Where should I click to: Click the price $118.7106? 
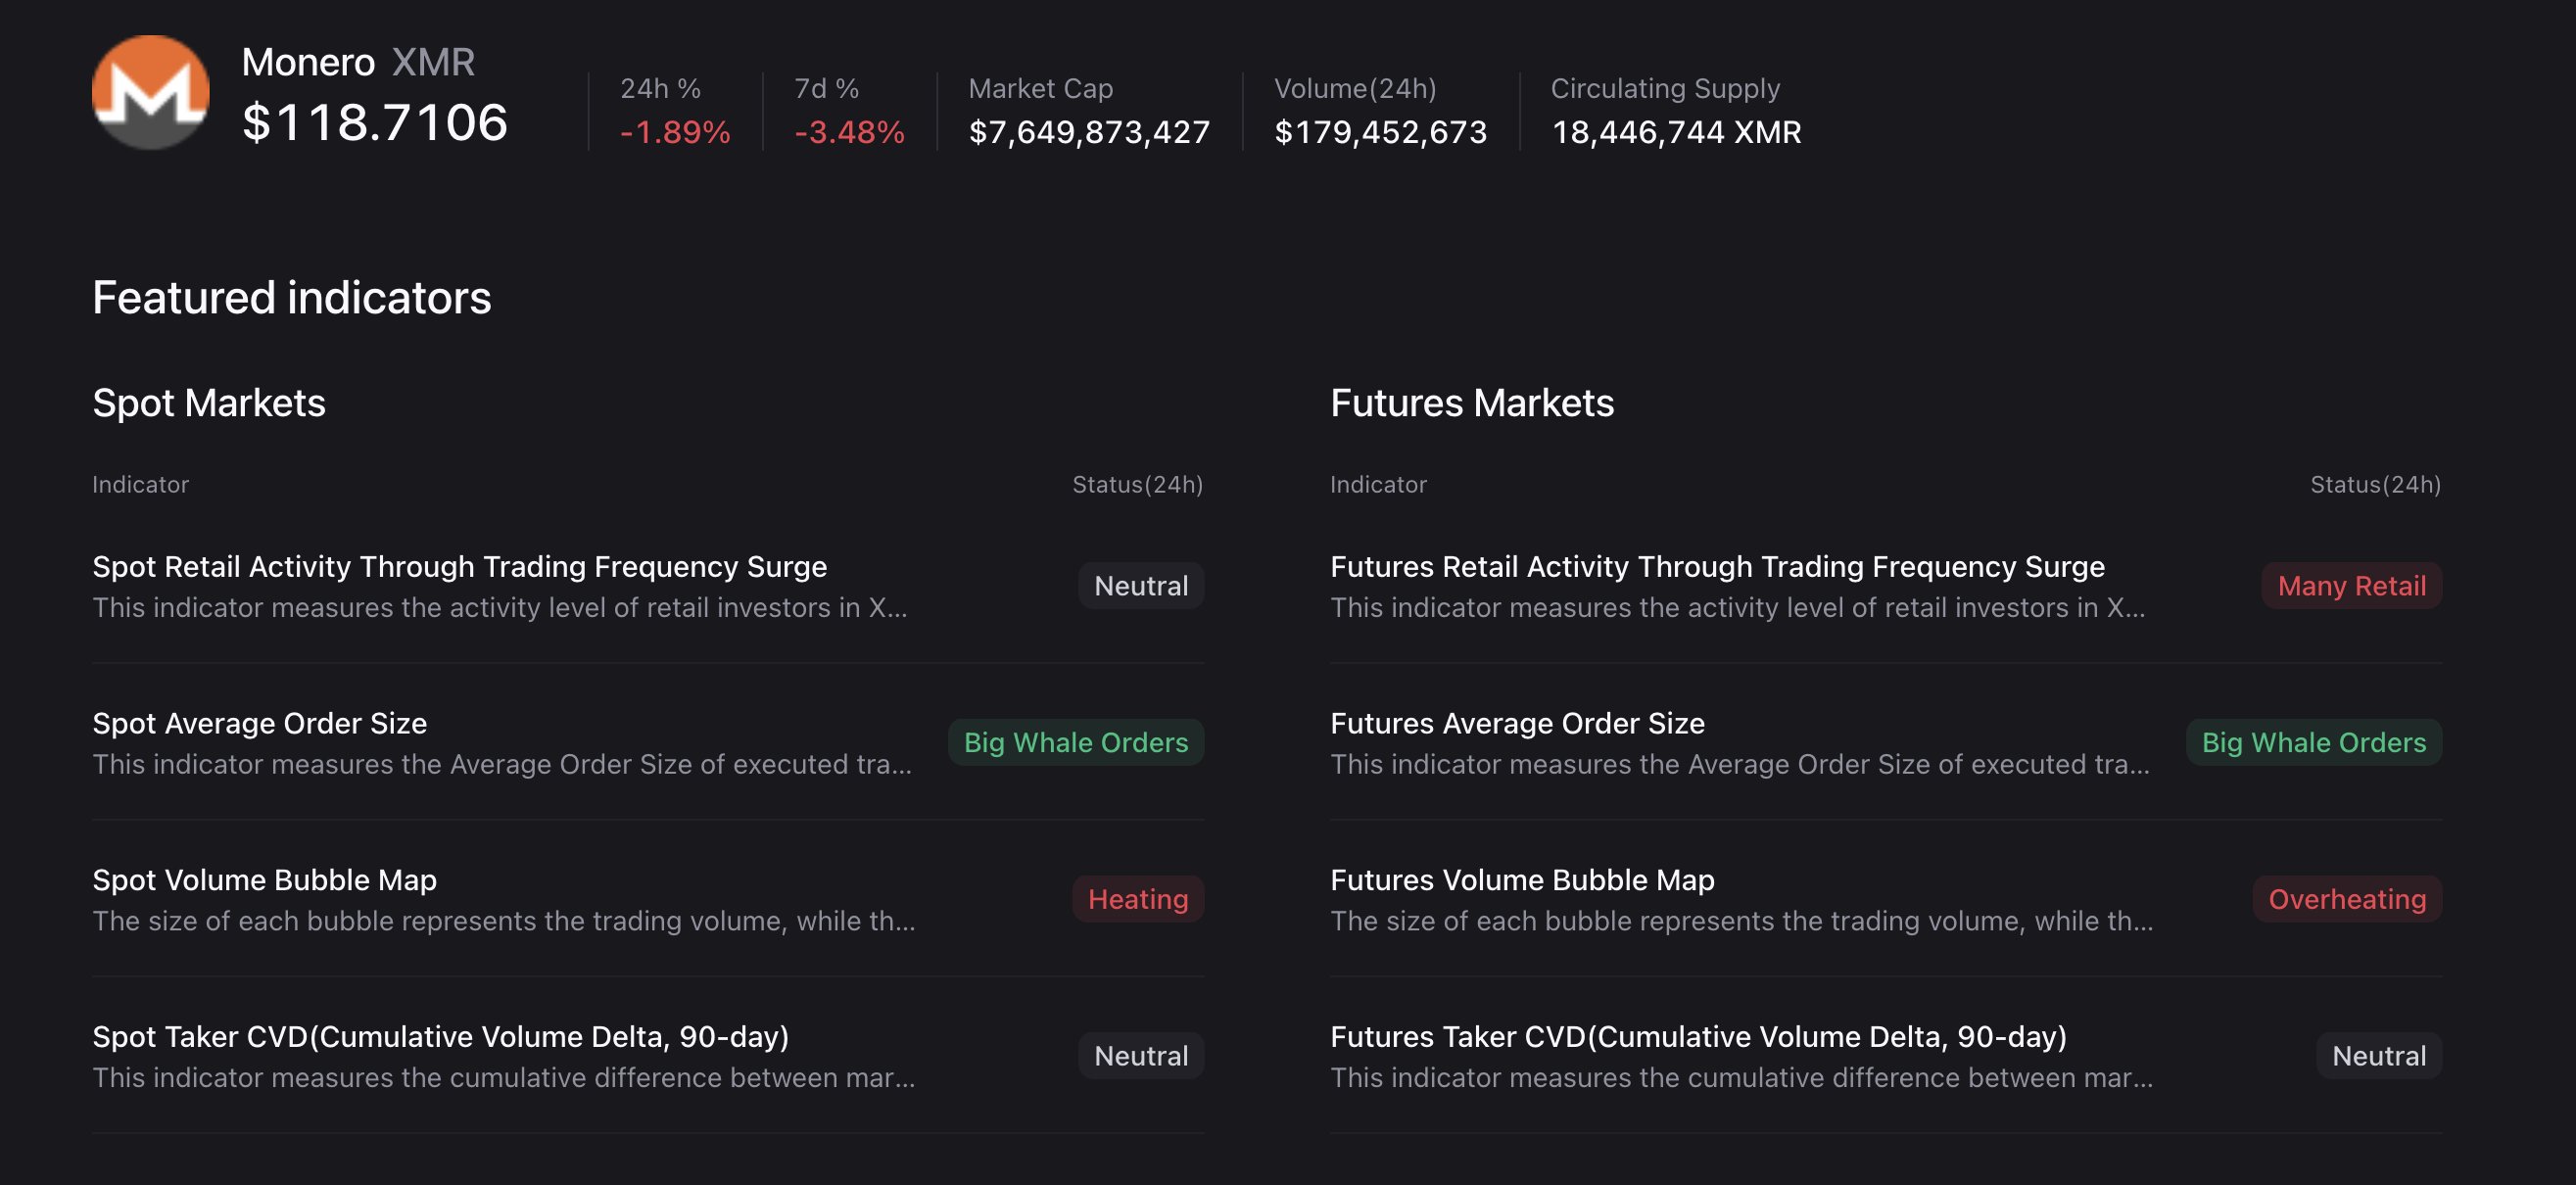tap(375, 124)
